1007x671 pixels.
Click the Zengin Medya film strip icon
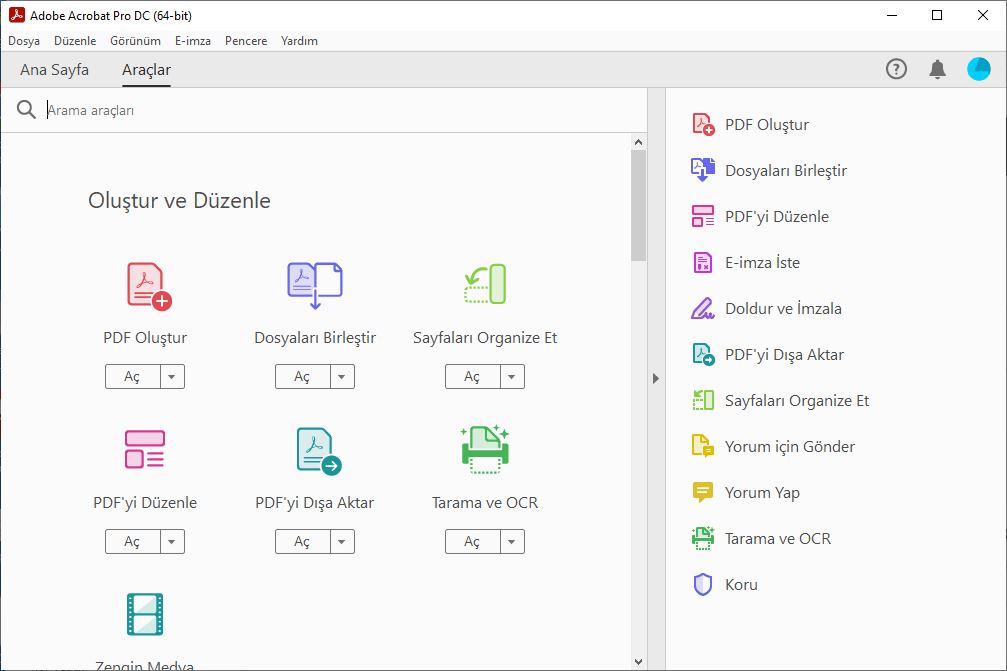click(x=144, y=614)
